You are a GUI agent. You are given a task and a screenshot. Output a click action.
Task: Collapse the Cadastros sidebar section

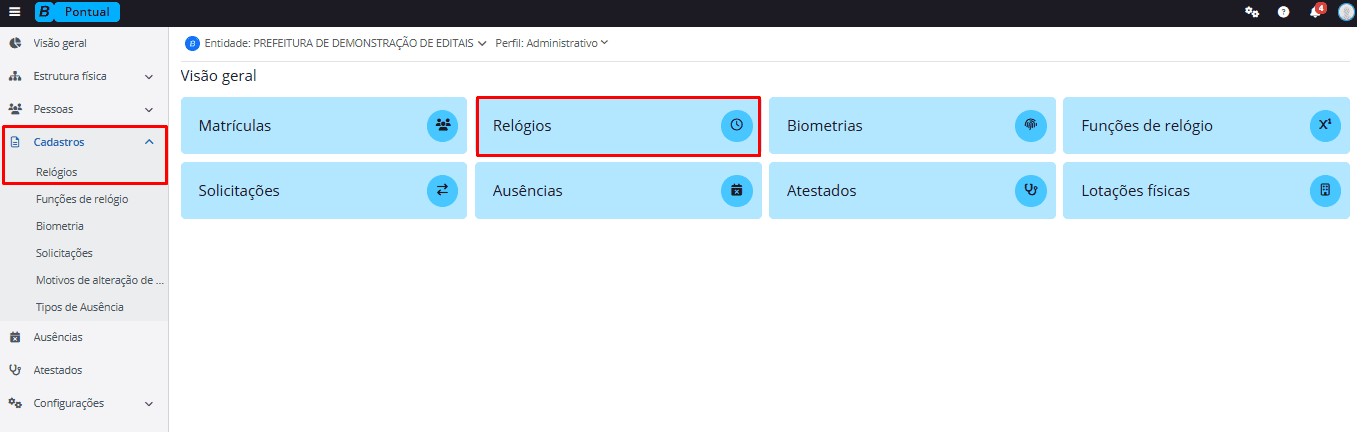point(148,142)
